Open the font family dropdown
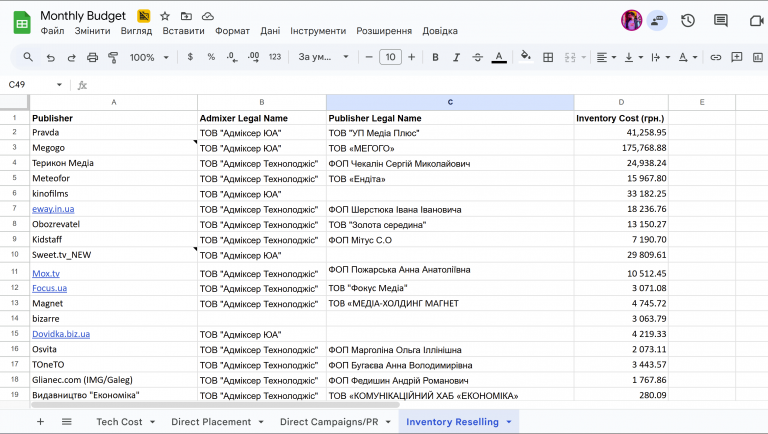 coord(323,57)
